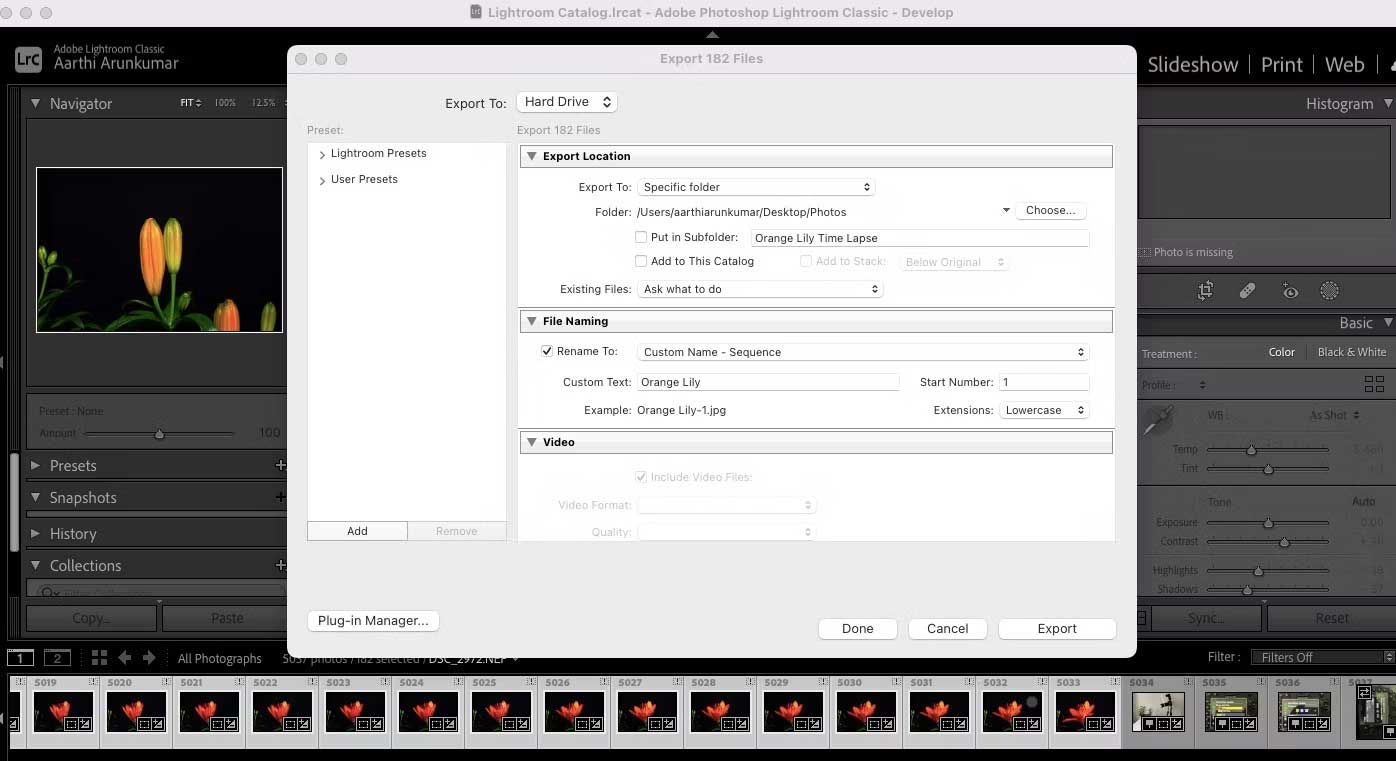Click the Custom Text input field

tap(768, 382)
